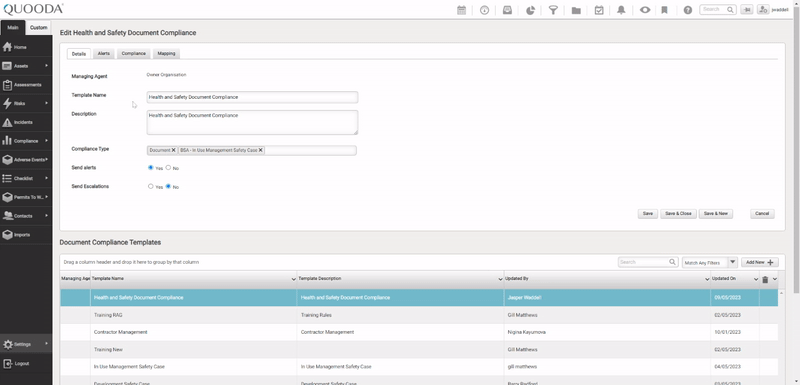The width and height of the screenshot is (800, 385).
Task: Sort by Updated By column header
Action: pos(516,279)
